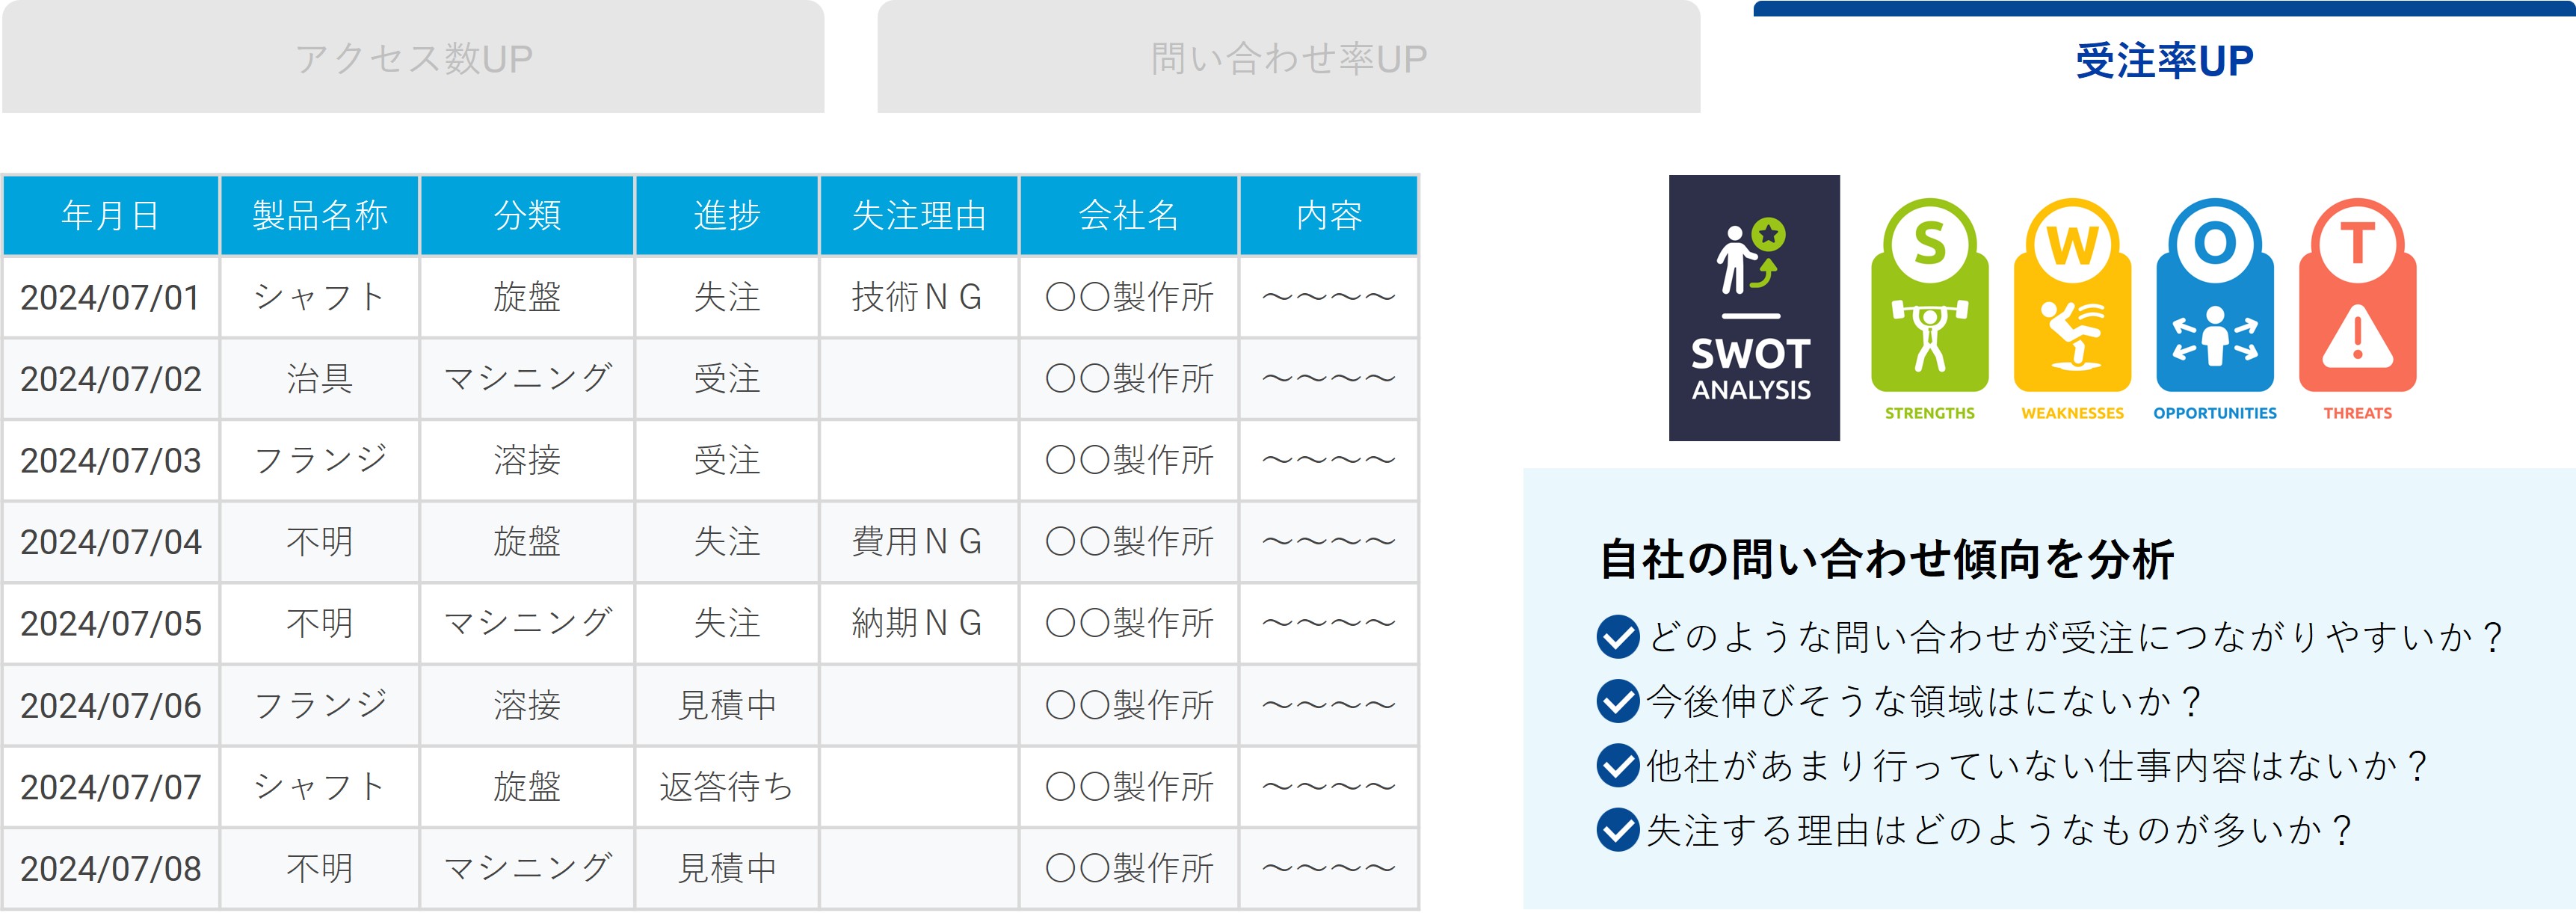Click the 会社名 column header

[x=1129, y=215]
